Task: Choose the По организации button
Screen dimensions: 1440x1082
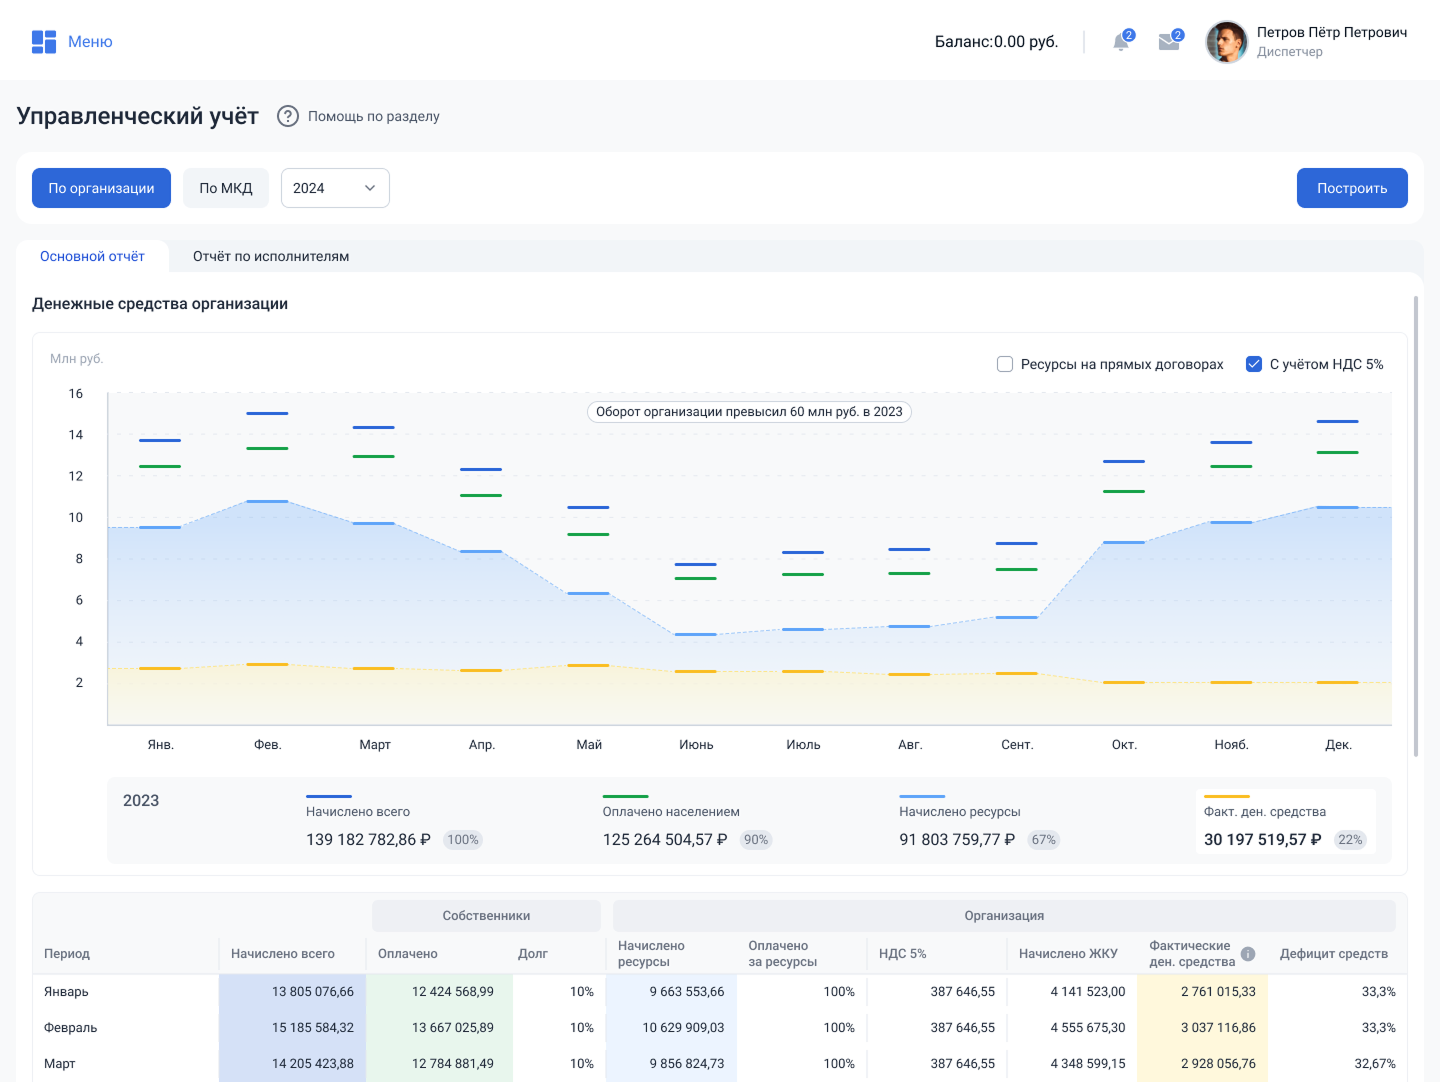Action: [x=101, y=188]
